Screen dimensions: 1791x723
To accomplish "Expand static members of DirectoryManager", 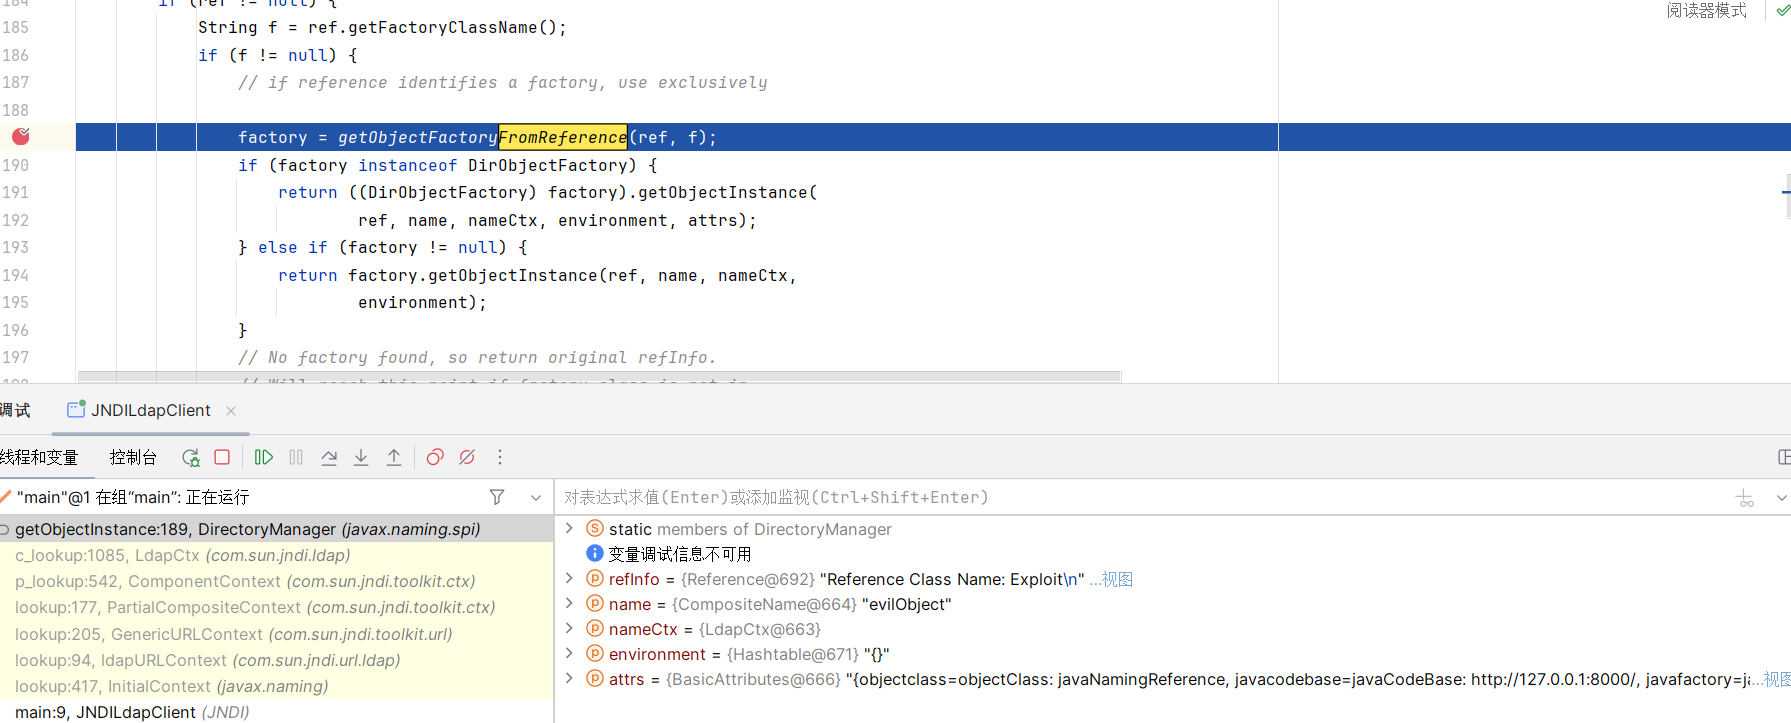I will pyautogui.click(x=569, y=528).
